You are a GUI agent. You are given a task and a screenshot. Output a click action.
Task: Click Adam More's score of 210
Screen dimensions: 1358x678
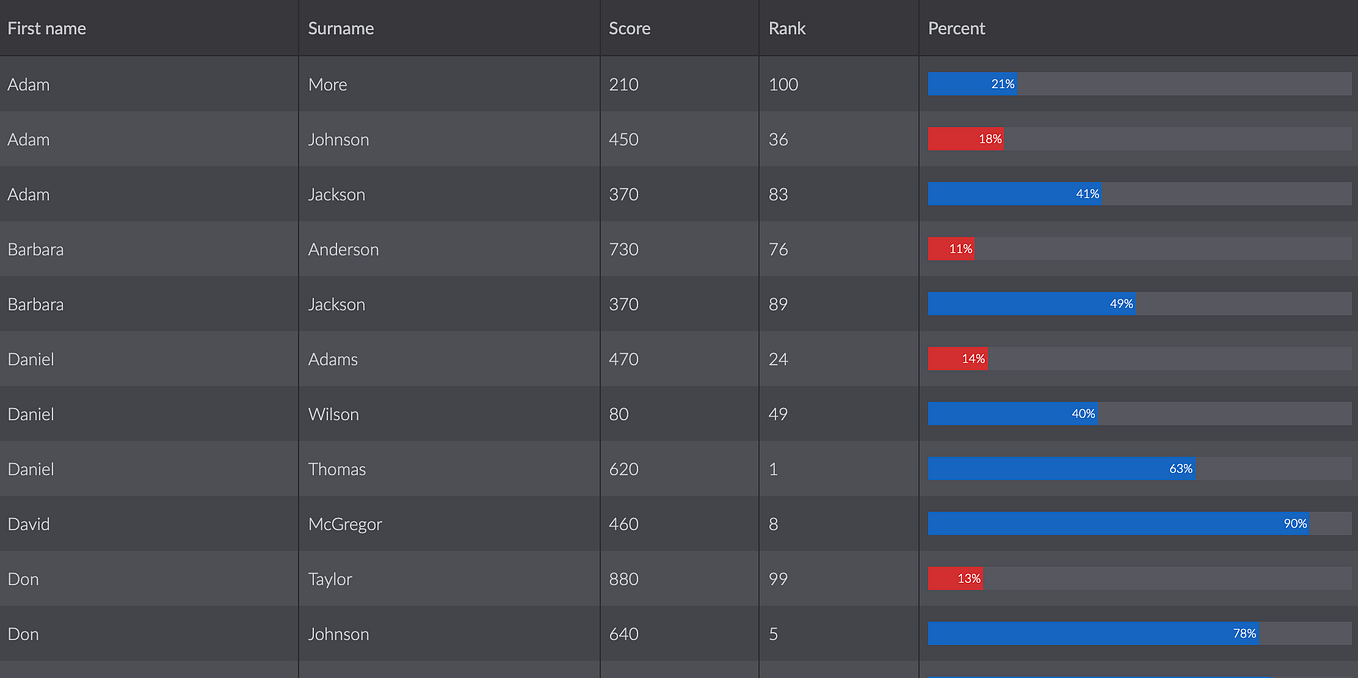coord(623,84)
